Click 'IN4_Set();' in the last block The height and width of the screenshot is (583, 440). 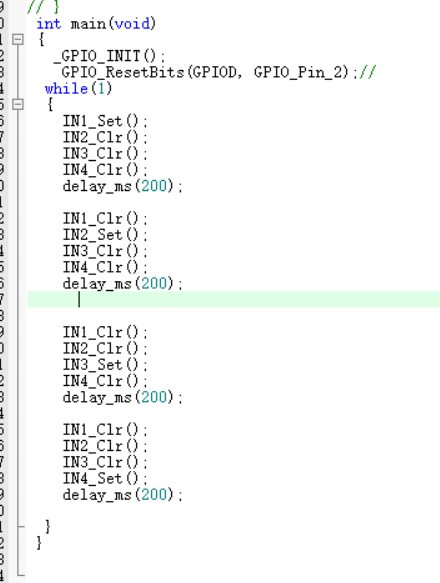pos(105,478)
